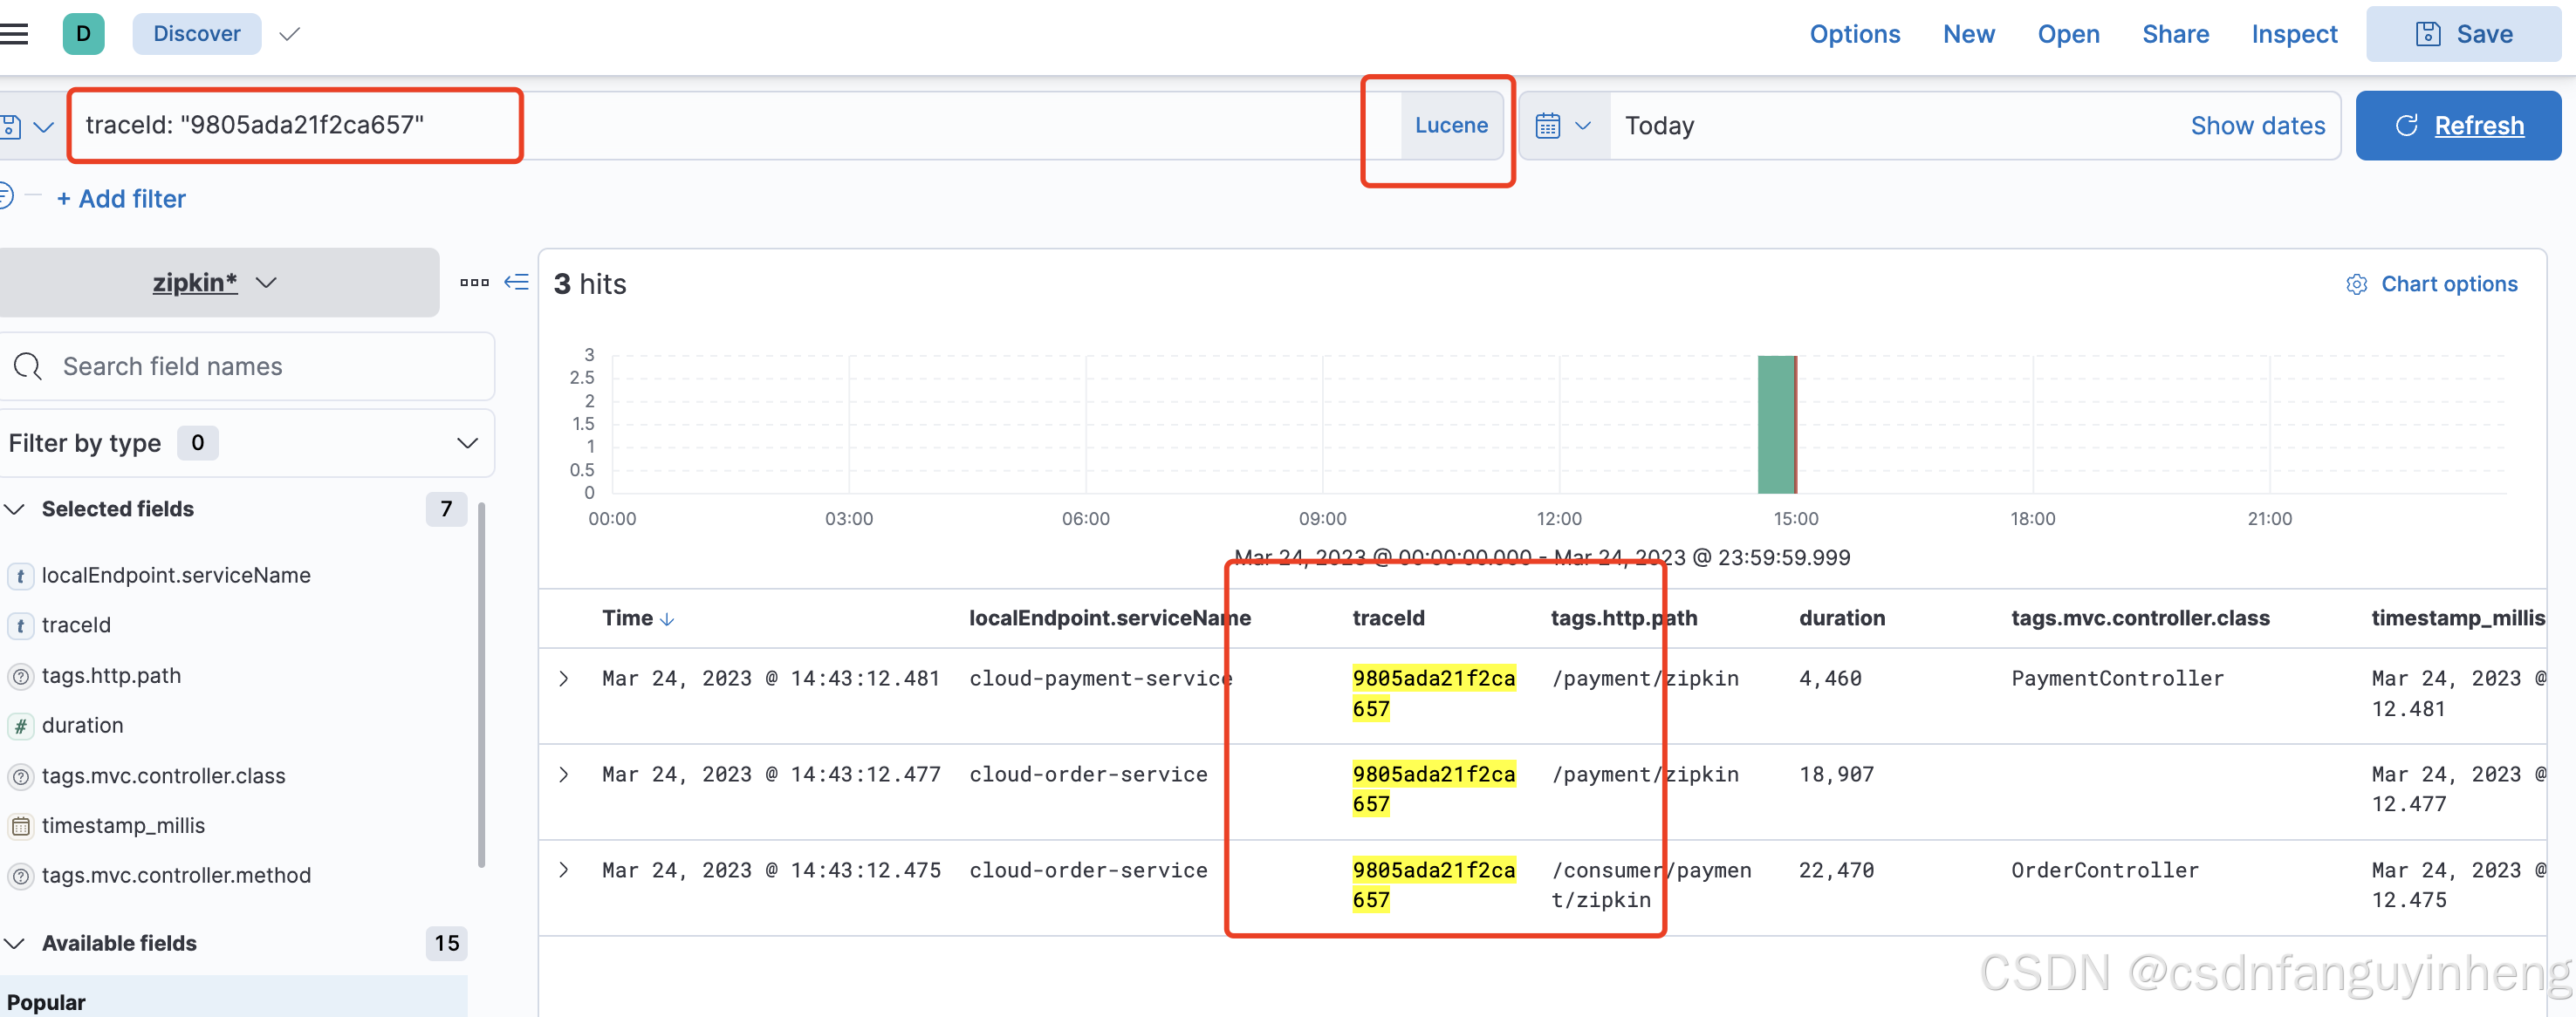Expand the Filter by type dropdown

pos(246,443)
